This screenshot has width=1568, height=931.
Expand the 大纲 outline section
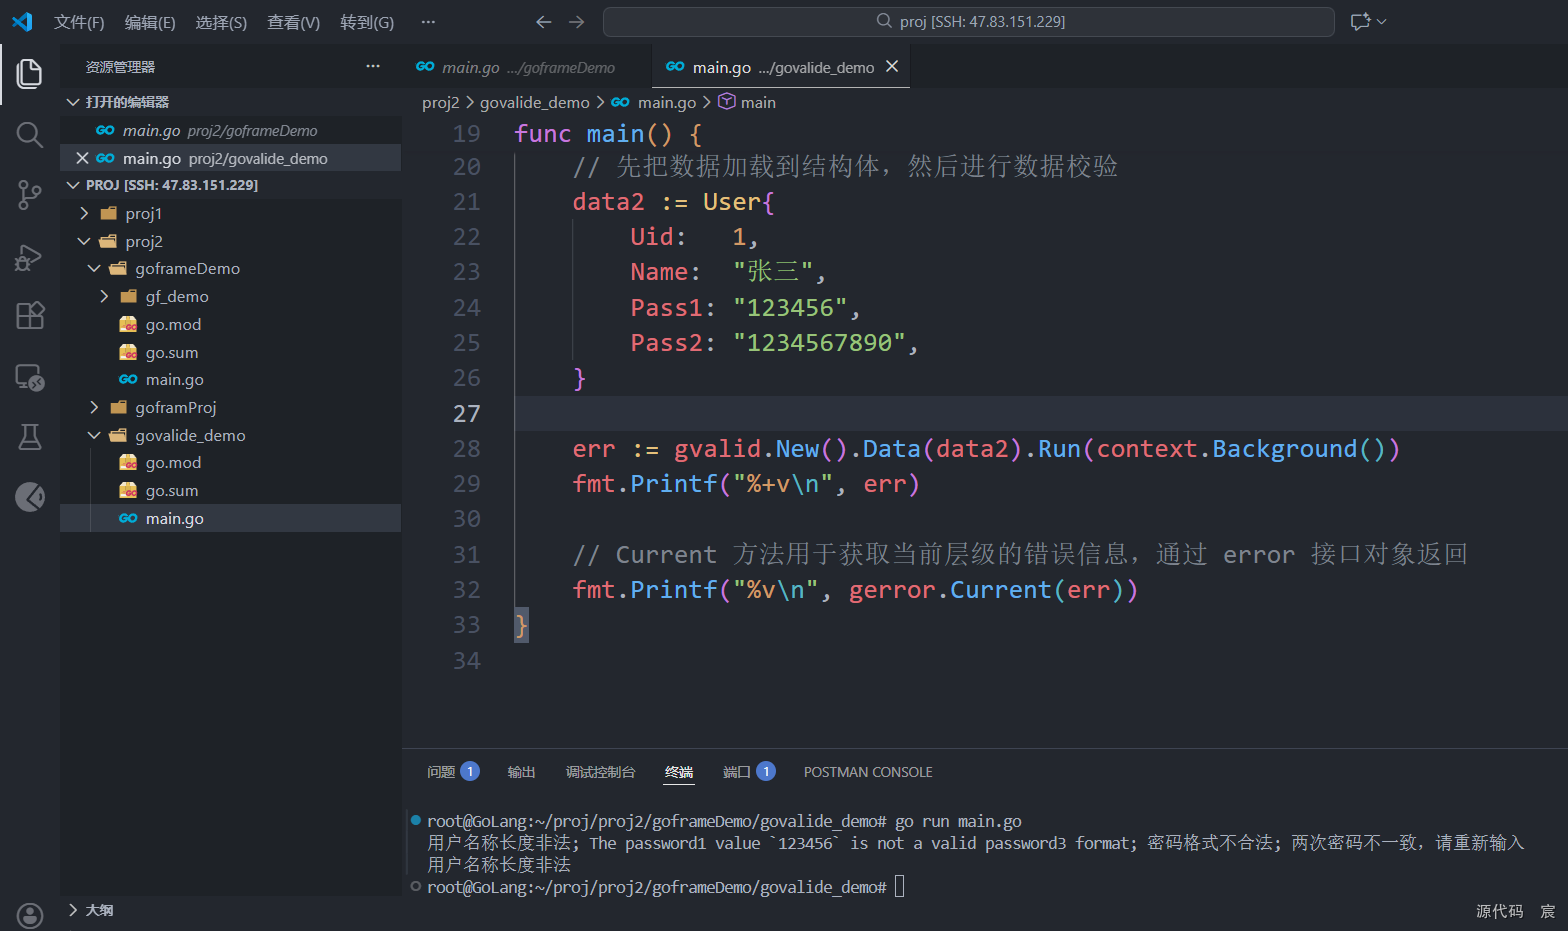(x=230, y=910)
